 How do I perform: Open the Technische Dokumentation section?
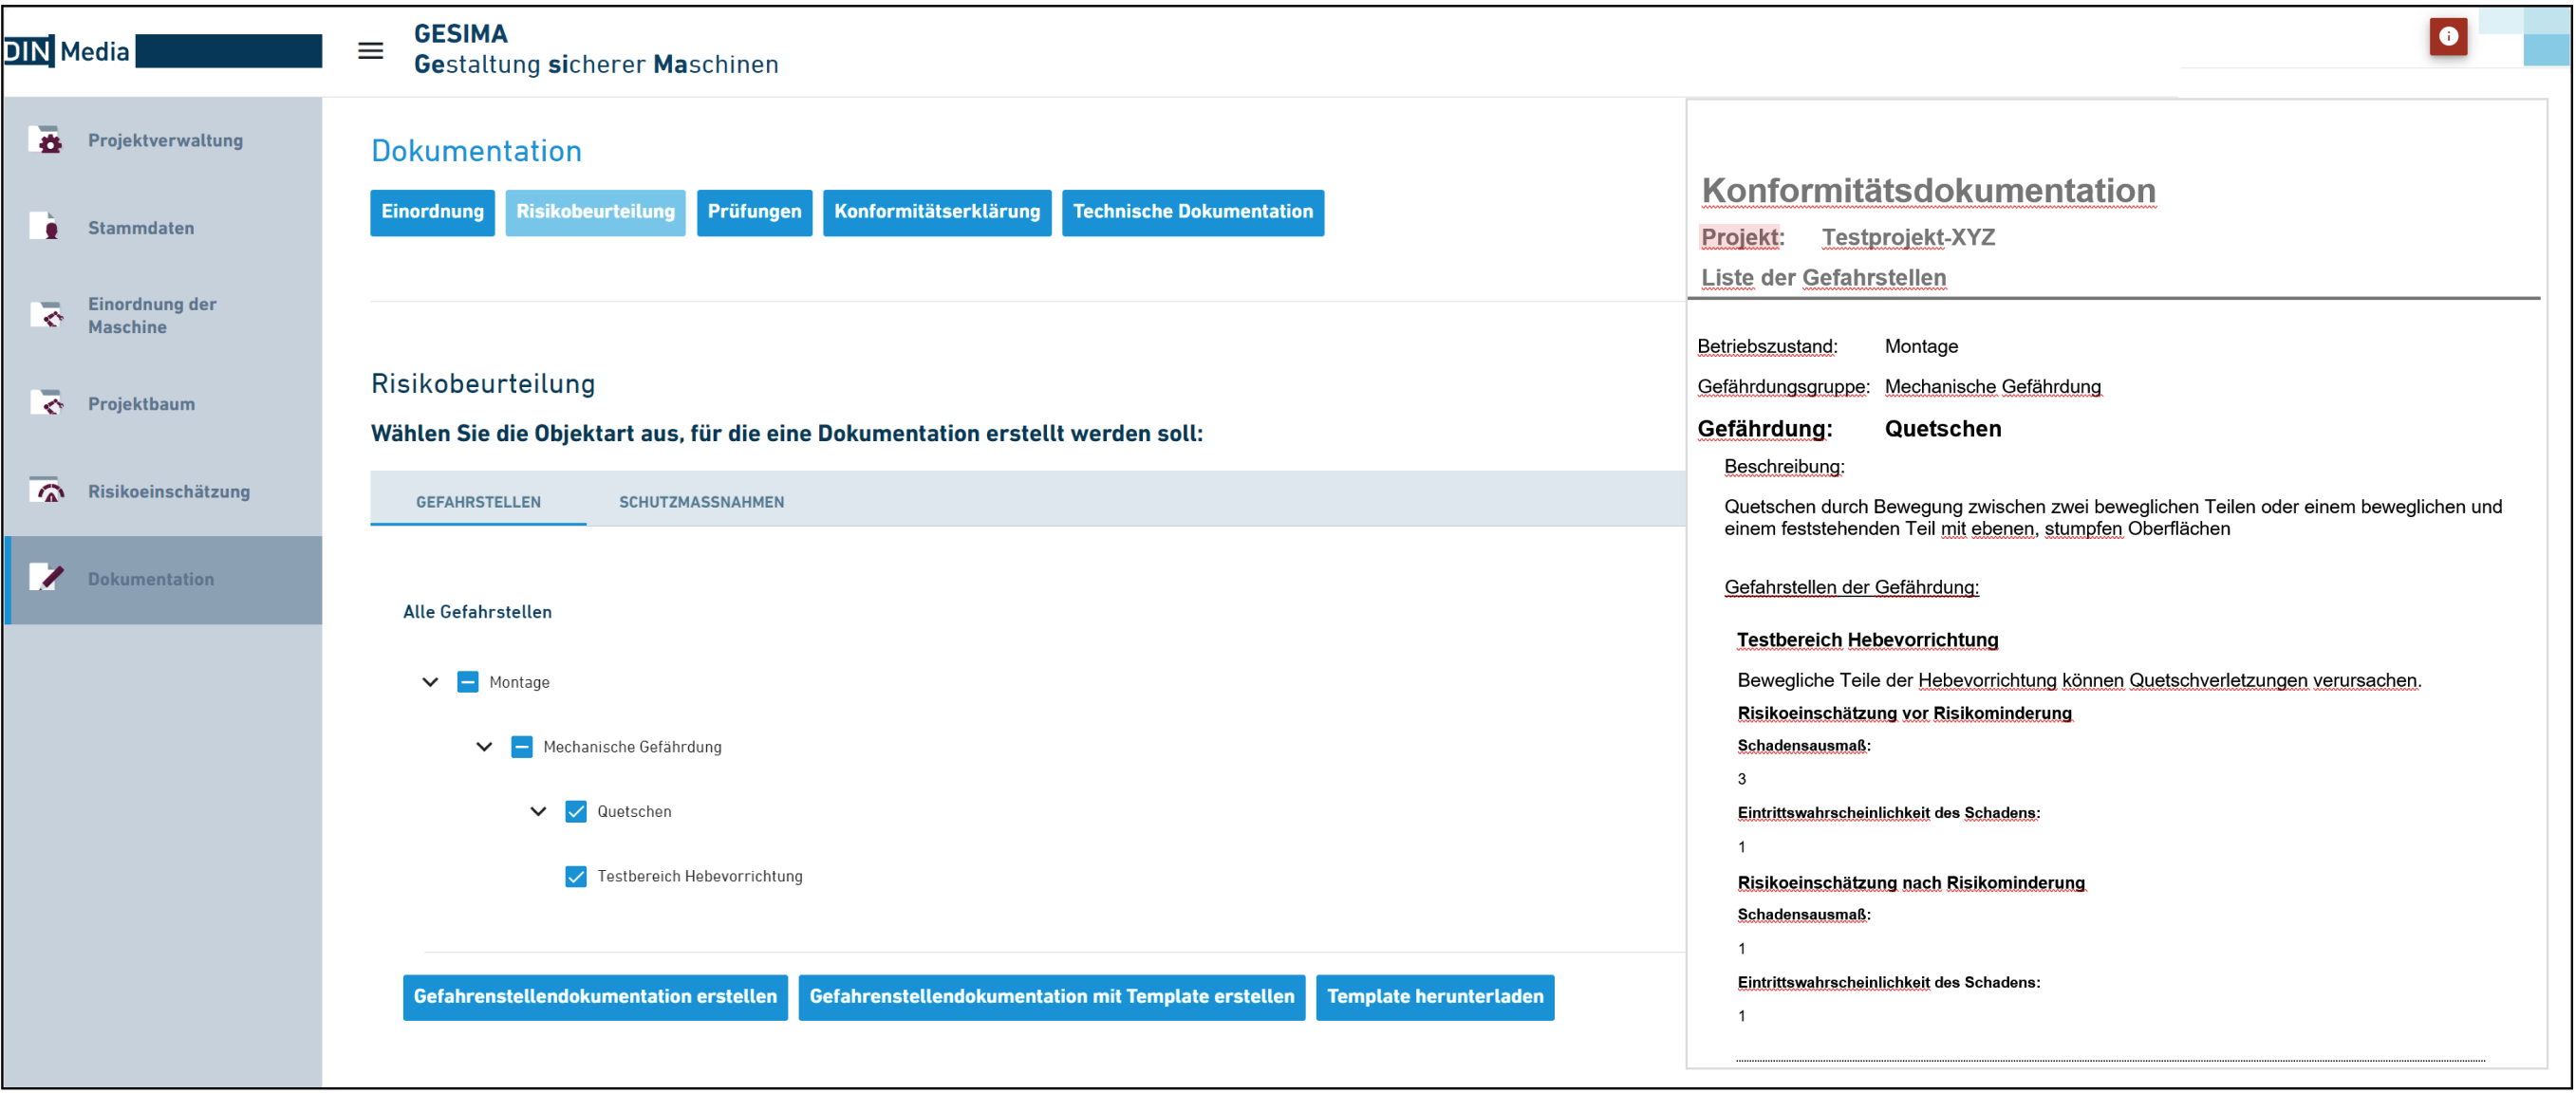pyautogui.click(x=1193, y=213)
